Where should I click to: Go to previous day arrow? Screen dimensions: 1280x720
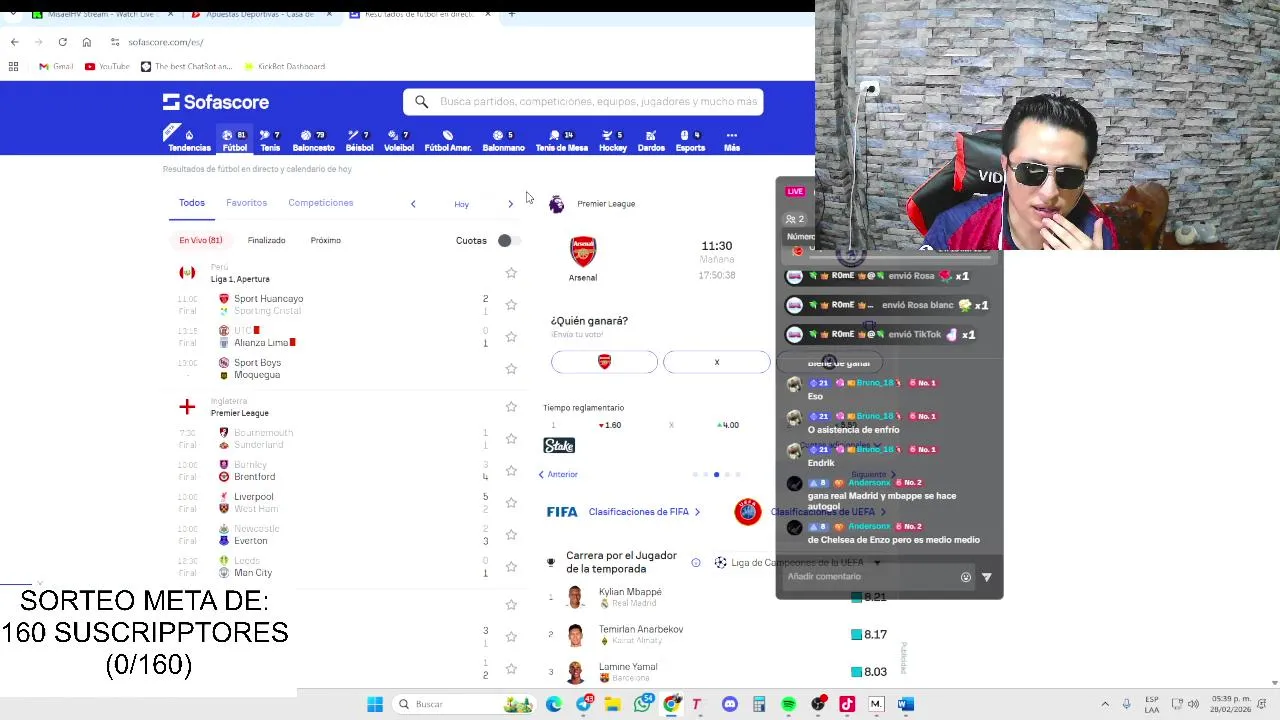tap(413, 204)
